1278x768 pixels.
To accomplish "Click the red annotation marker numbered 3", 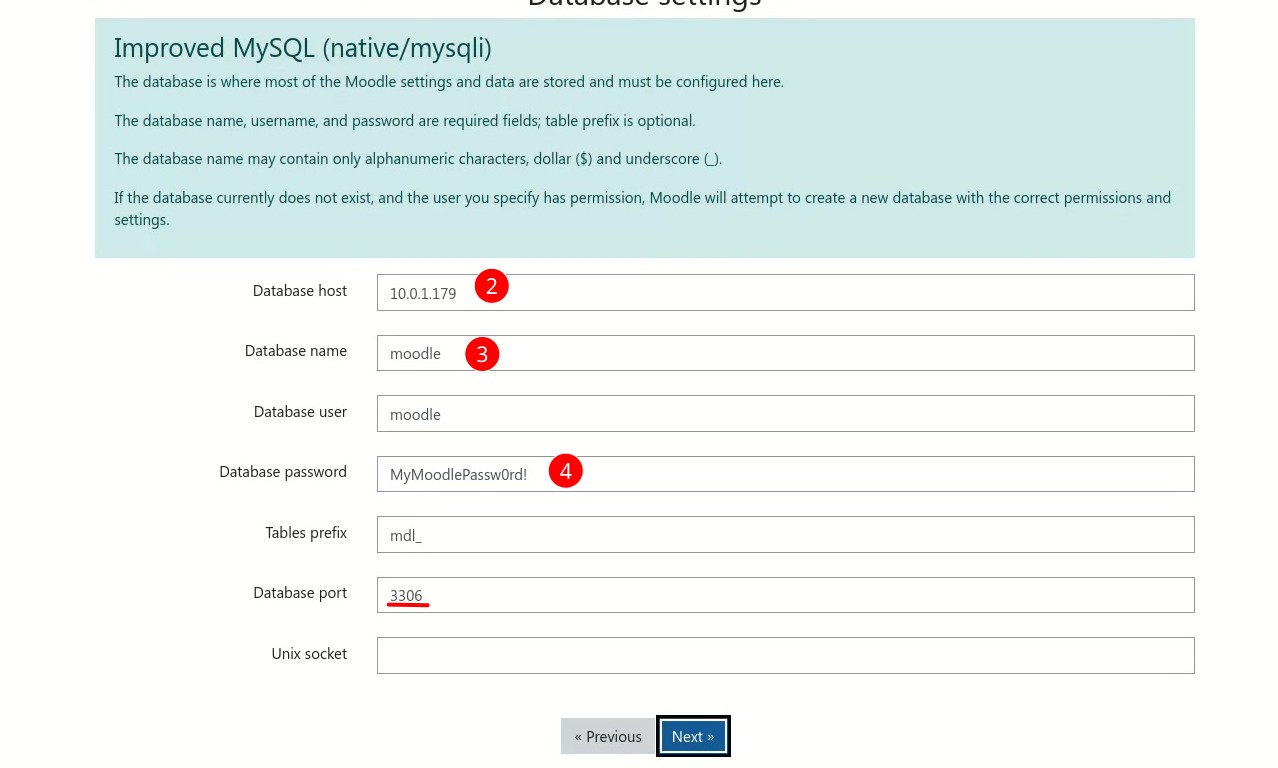I will tap(482, 353).
